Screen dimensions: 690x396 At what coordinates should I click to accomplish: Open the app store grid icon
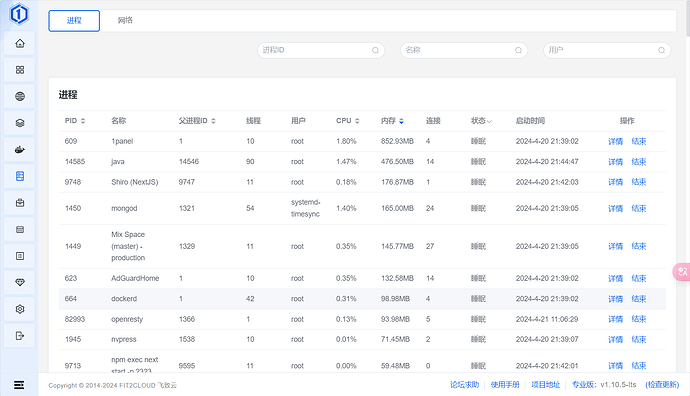[20, 70]
